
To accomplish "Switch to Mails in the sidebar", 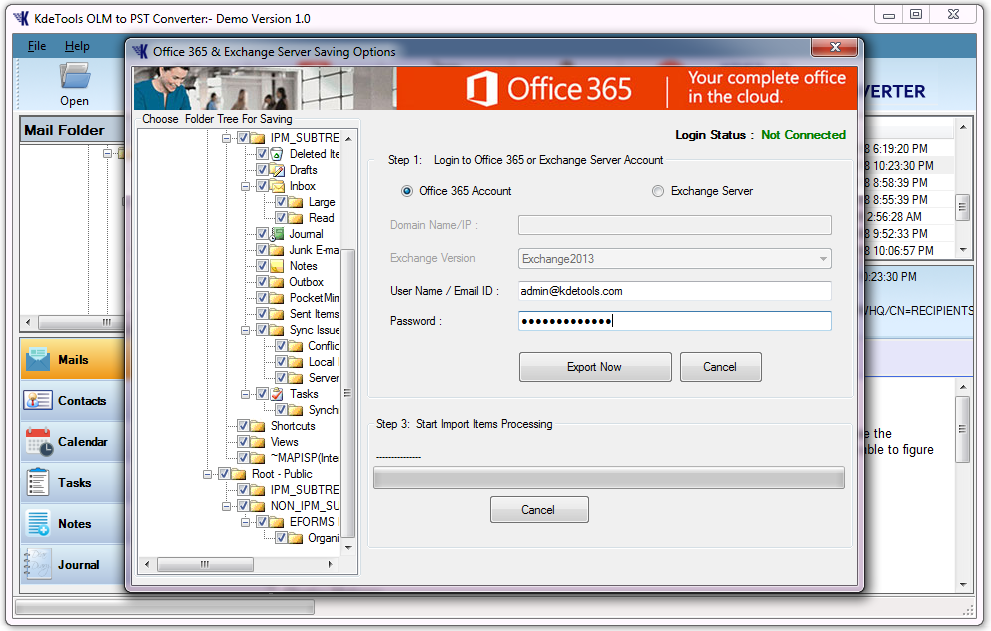I will (73, 359).
